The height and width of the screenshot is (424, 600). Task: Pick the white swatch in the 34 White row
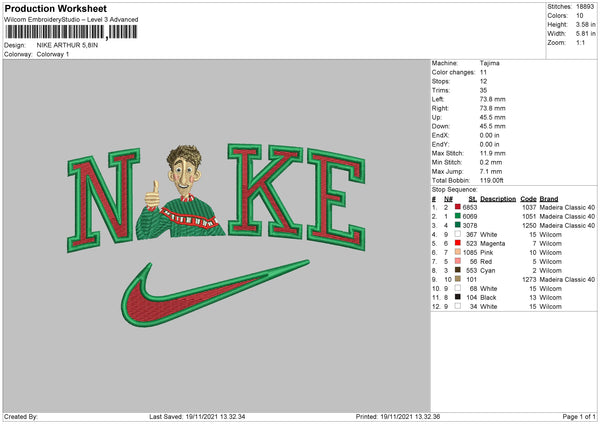[x=458, y=306]
